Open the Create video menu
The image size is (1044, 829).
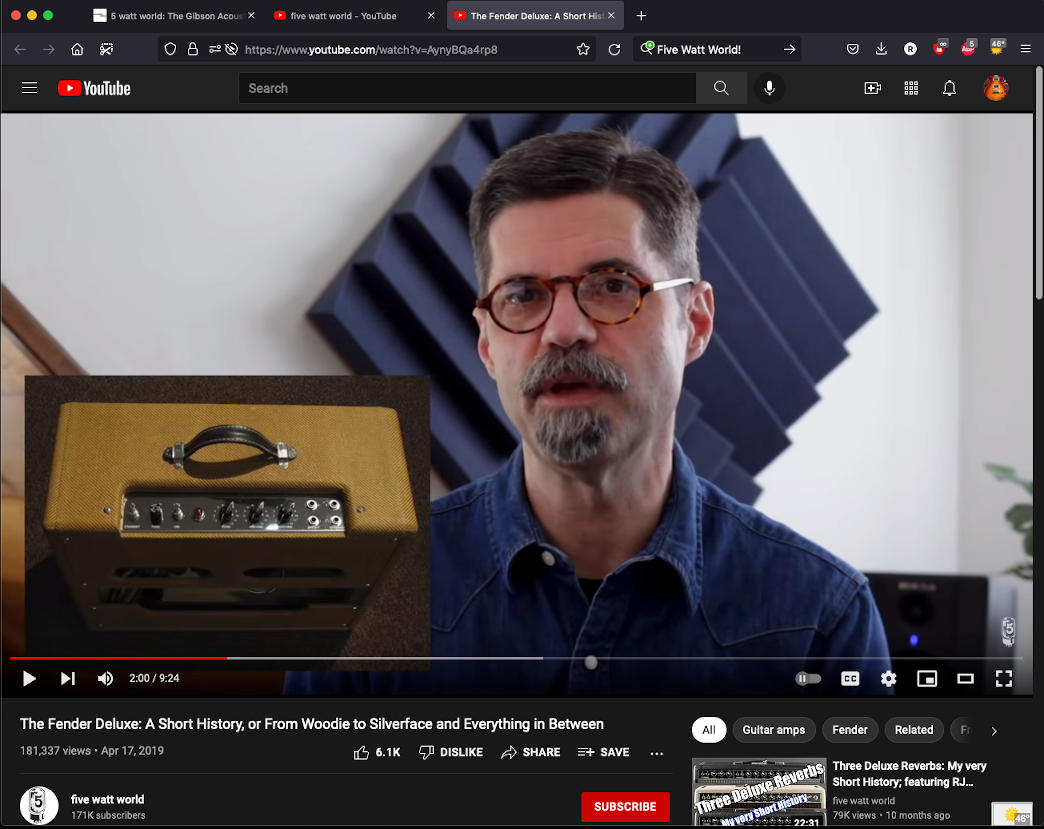pyautogui.click(x=872, y=88)
